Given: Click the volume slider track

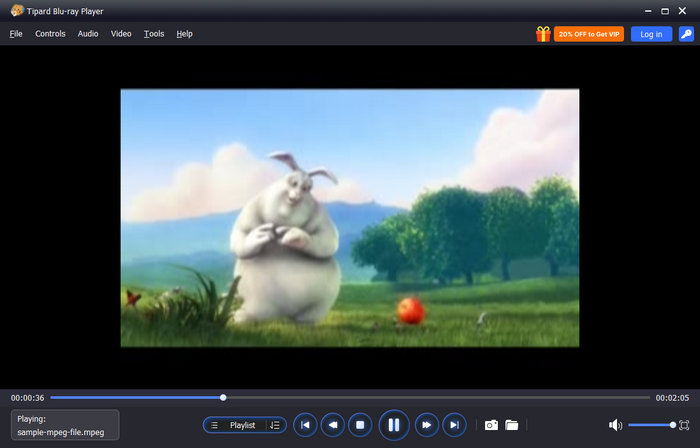Looking at the screenshot, I should 650,425.
